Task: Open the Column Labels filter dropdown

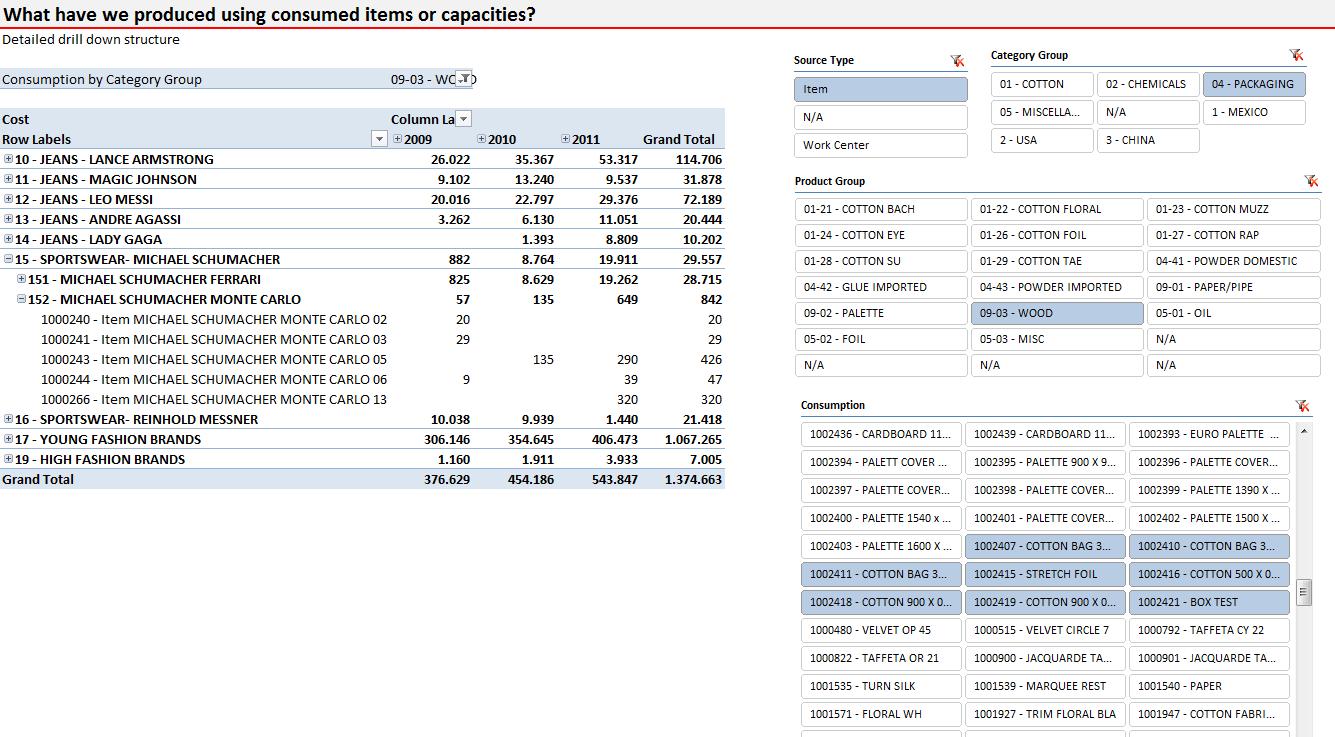Action: point(463,119)
